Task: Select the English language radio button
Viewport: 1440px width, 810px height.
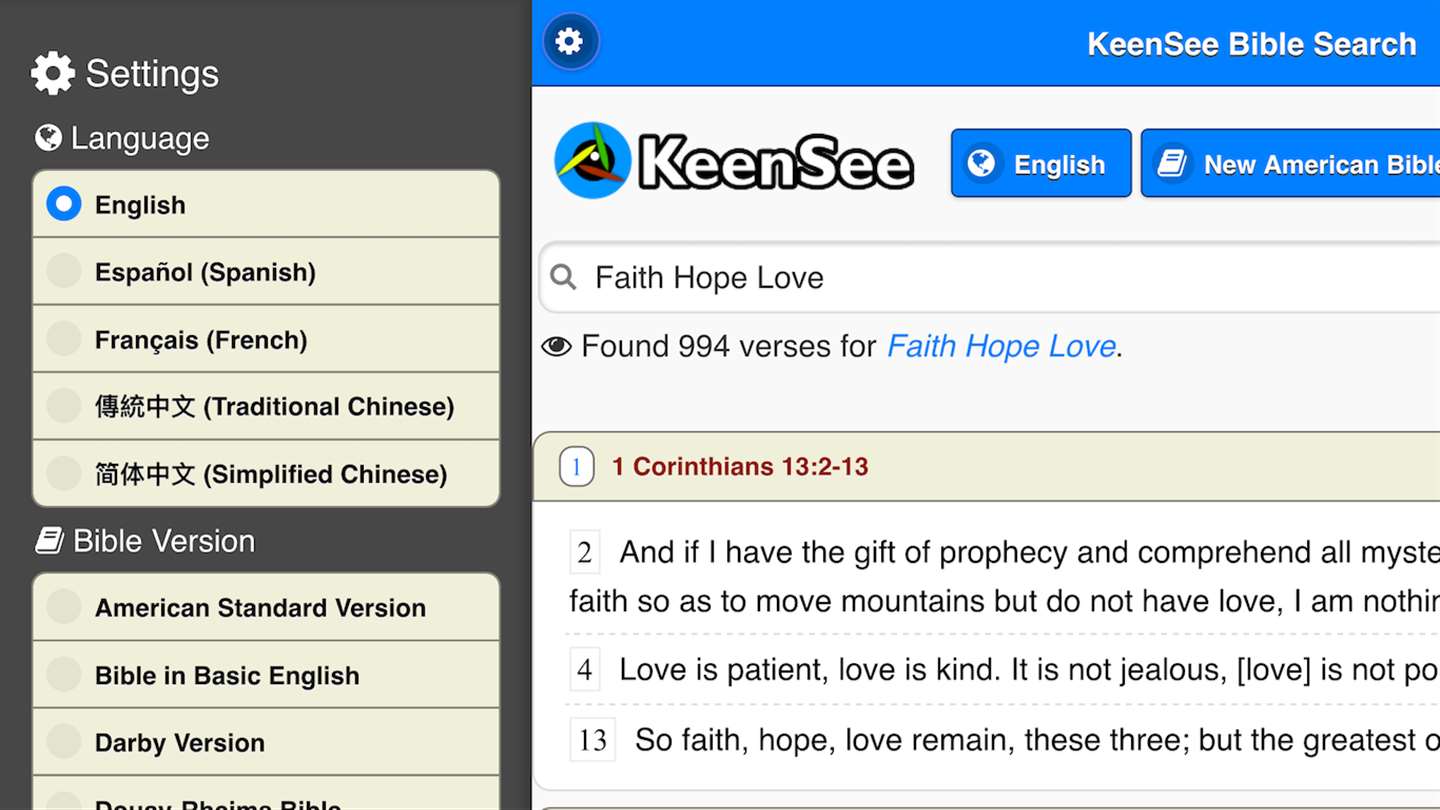Action: tap(64, 204)
